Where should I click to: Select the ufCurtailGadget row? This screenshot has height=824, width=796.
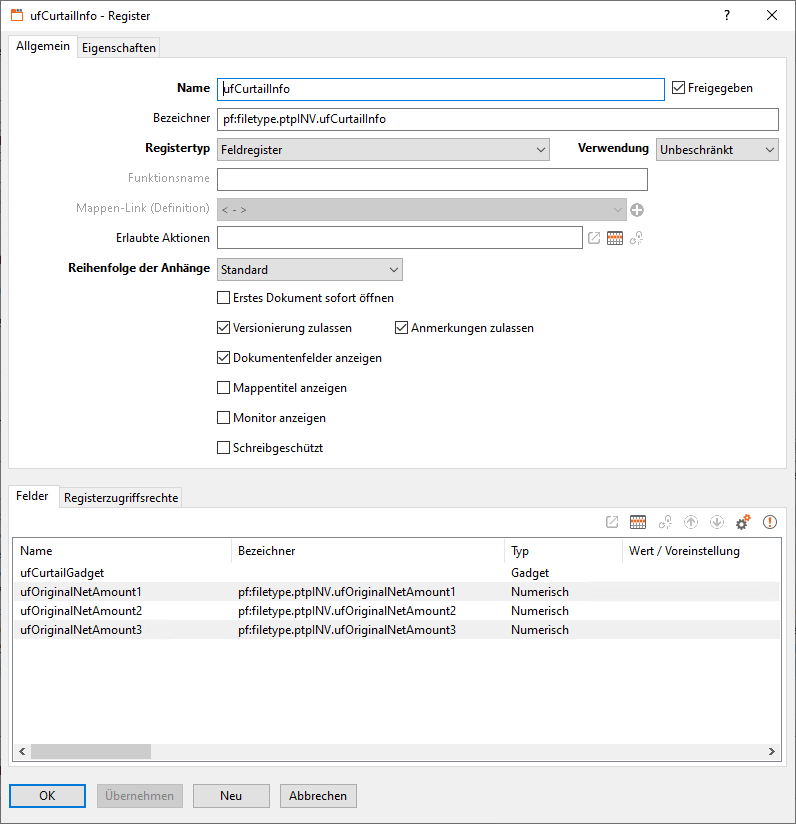397,573
